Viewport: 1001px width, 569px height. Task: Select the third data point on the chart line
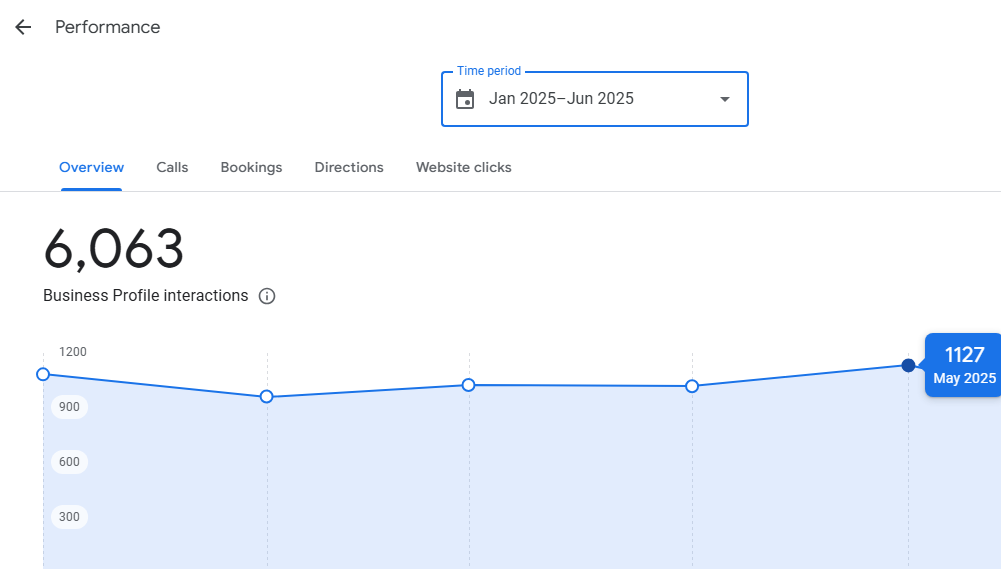468,385
